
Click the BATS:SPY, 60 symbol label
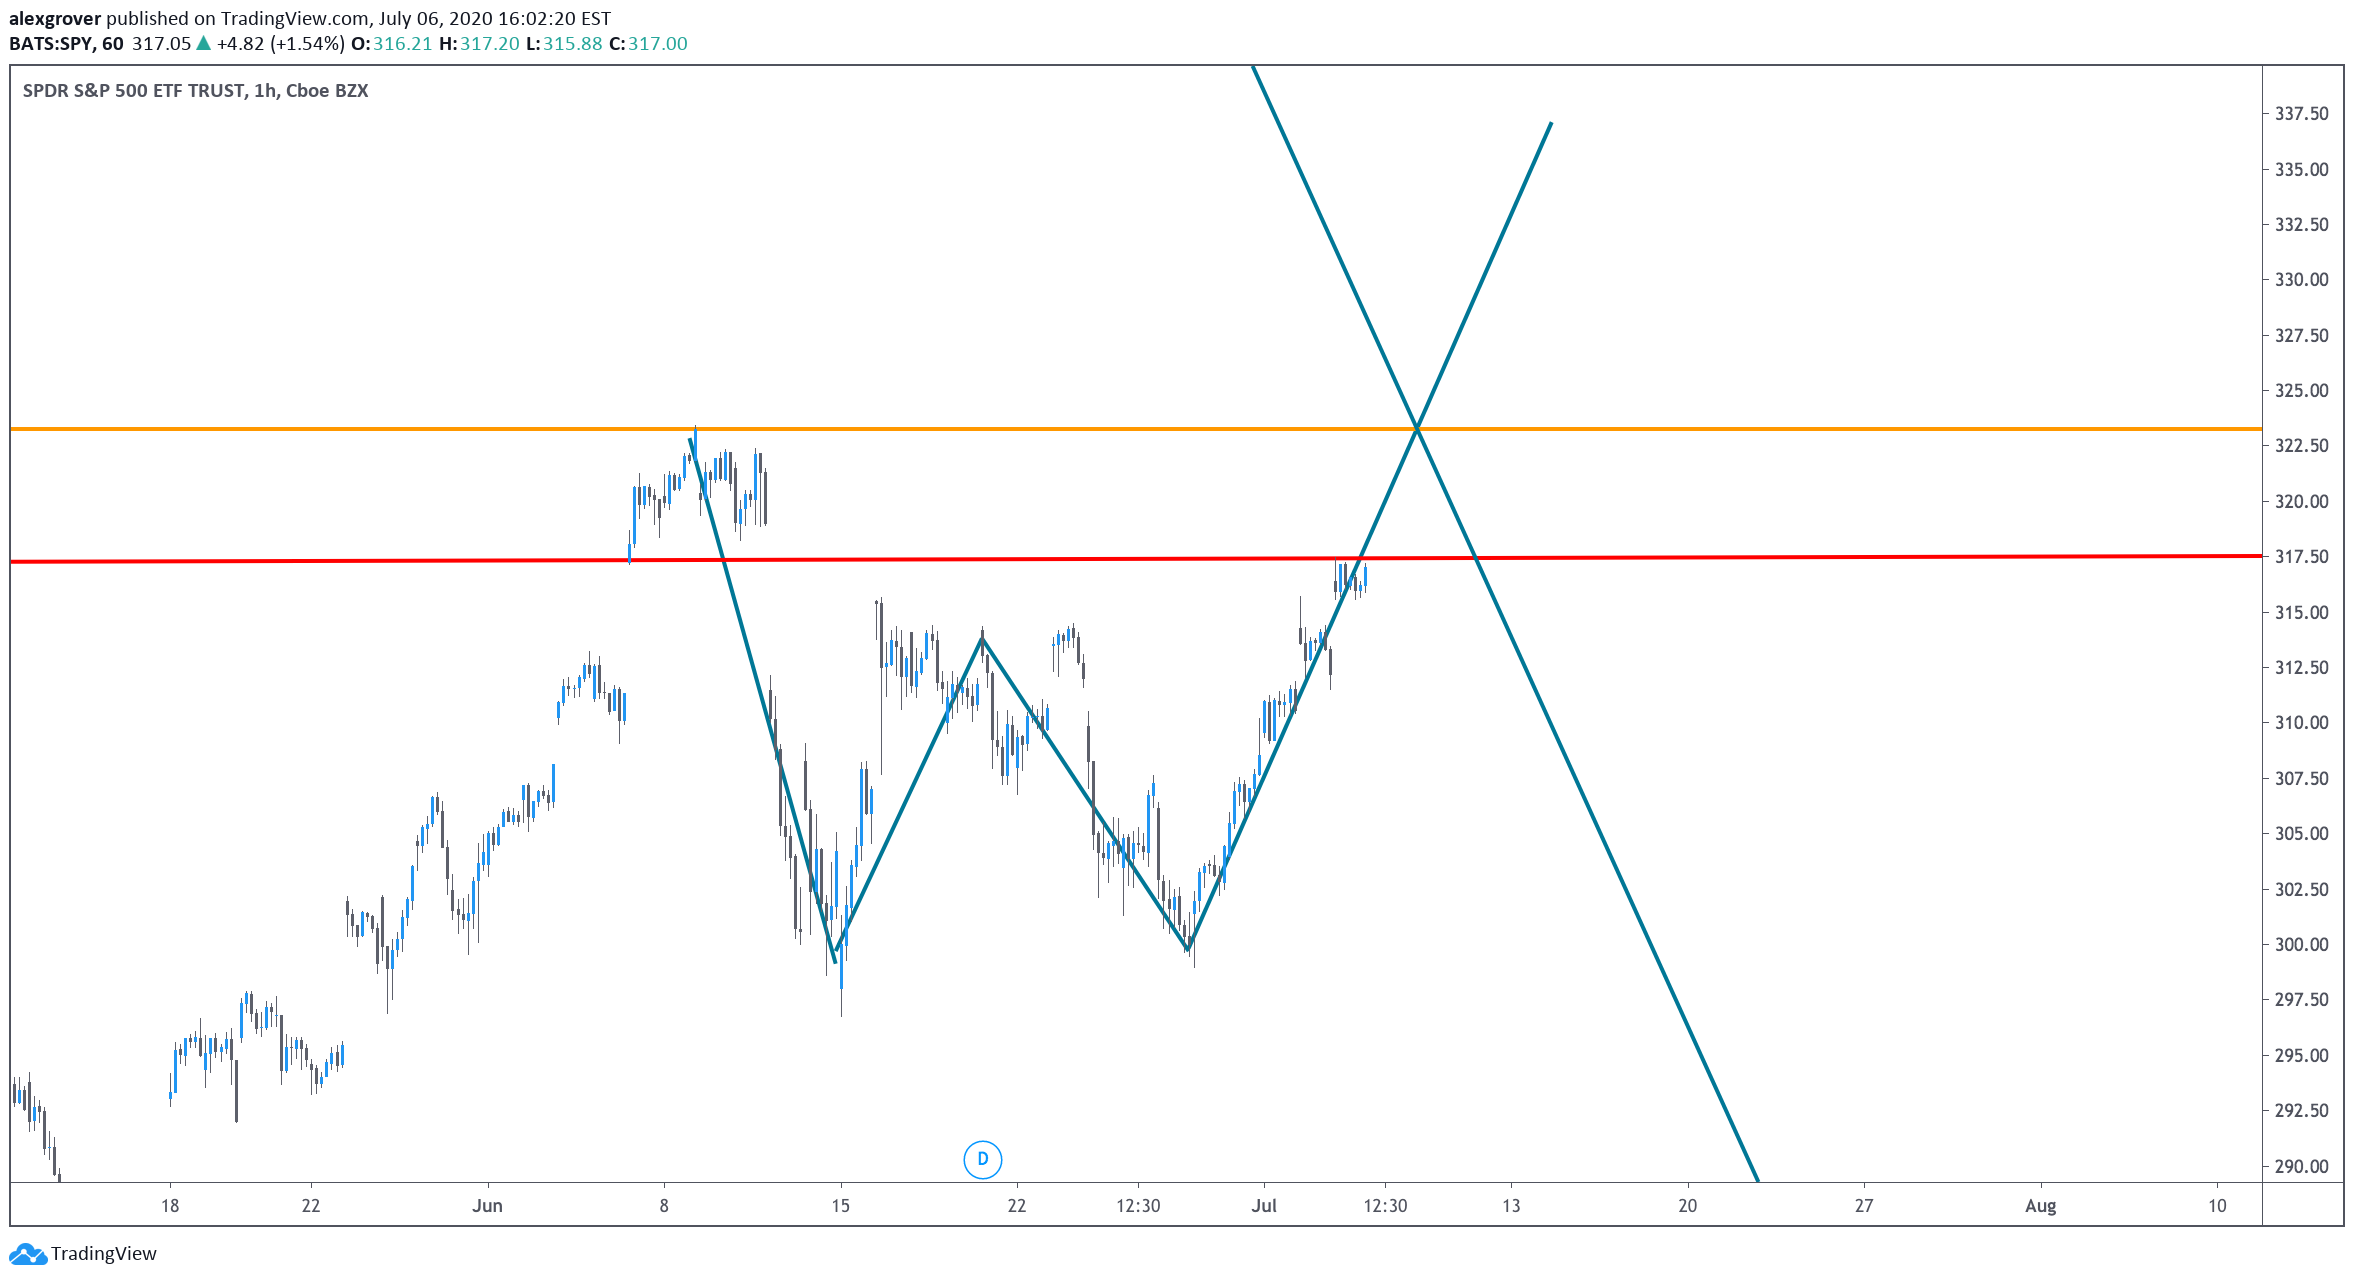pyautogui.click(x=66, y=43)
